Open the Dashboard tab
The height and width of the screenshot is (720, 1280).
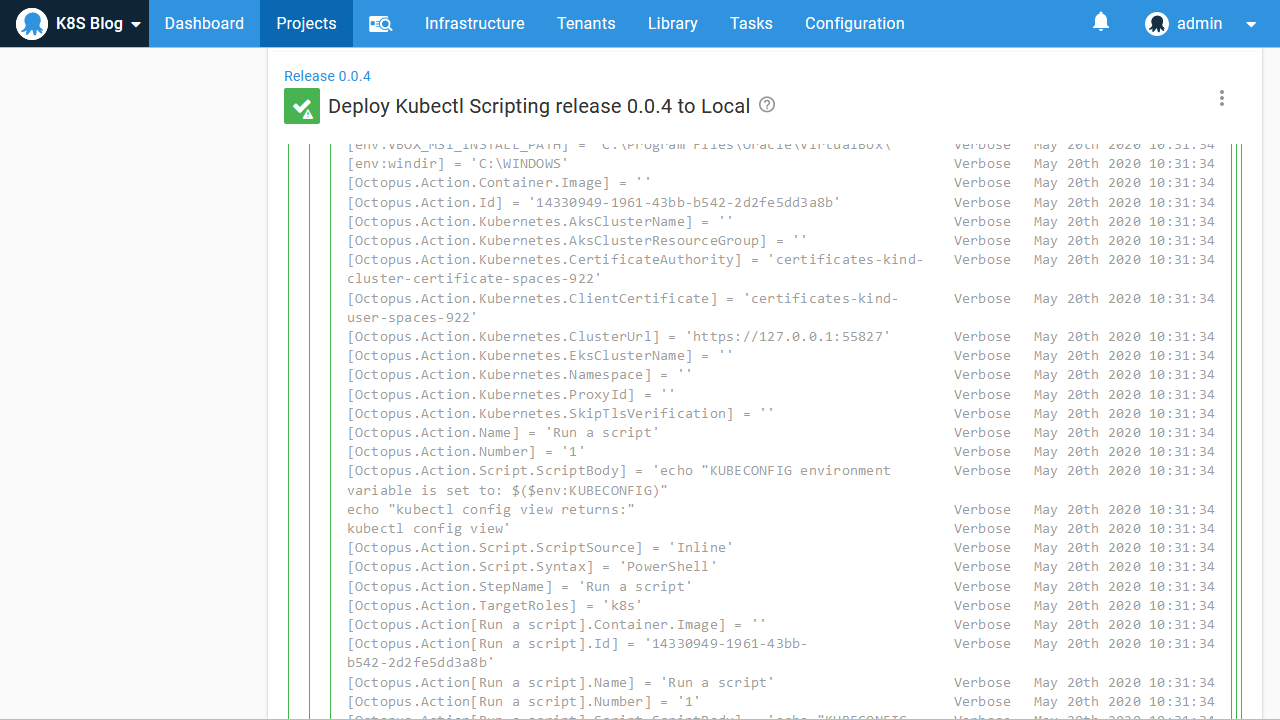pyautogui.click(x=204, y=24)
